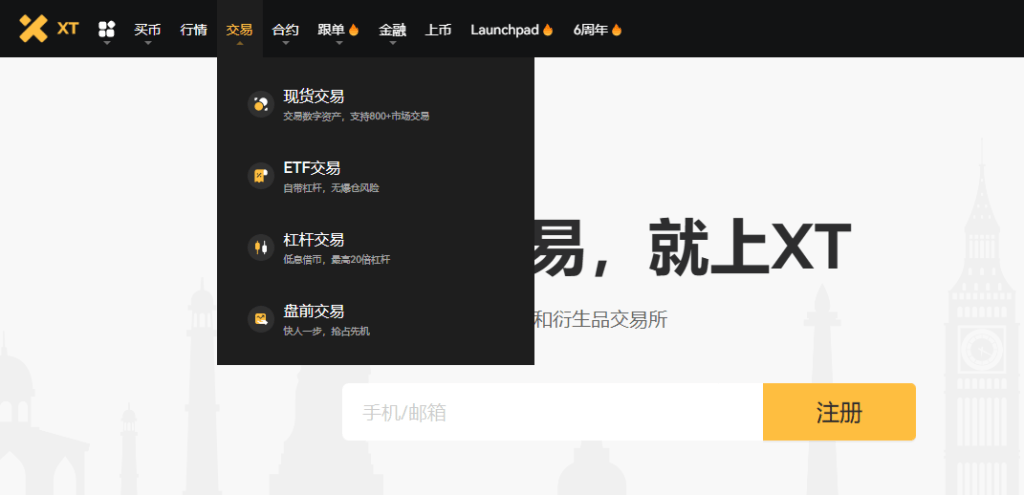Open the four-squares apps grid icon

(x=107, y=29)
